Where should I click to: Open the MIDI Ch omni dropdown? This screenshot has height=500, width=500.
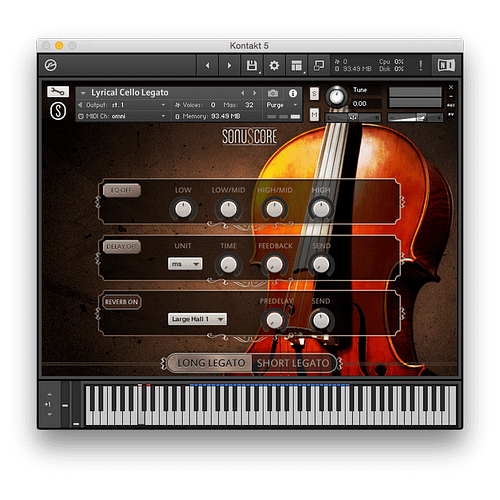pos(122,116)
